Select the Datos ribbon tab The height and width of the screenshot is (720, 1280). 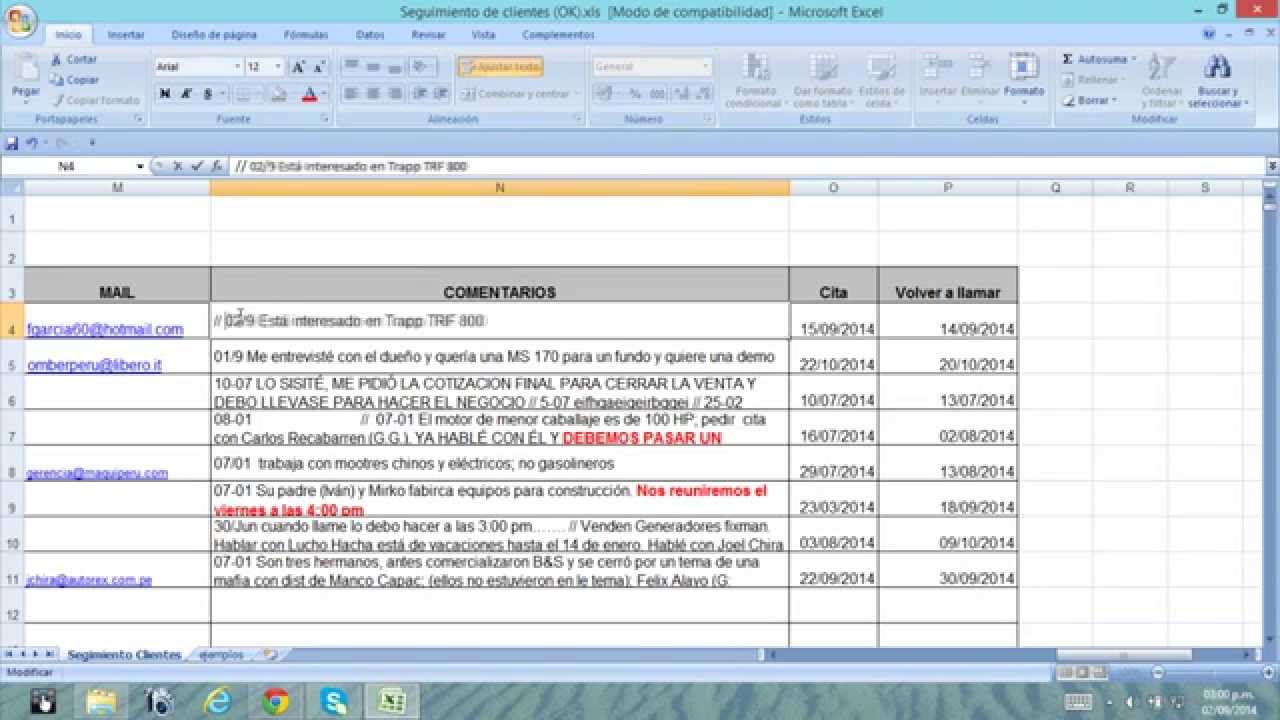coord(370,34)
